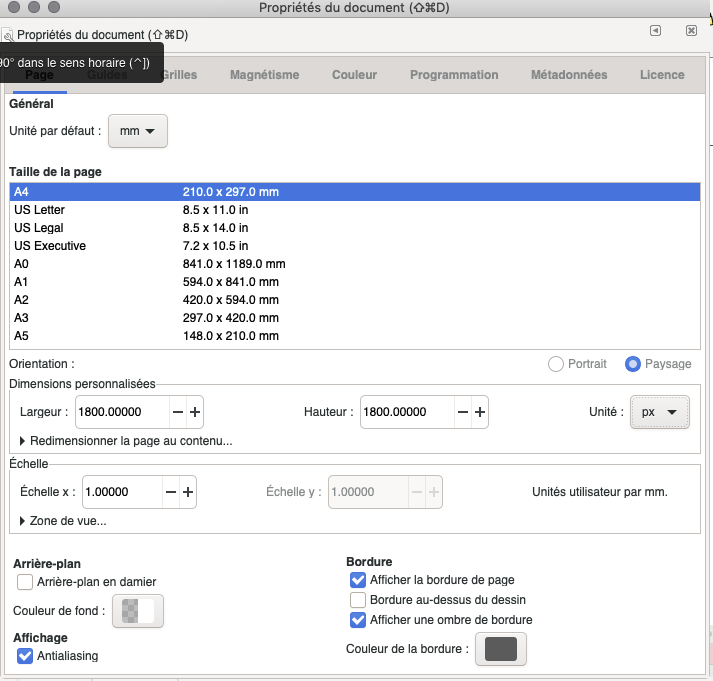
Task: Increase Largeur with the plus button
Action: point(195,412)
